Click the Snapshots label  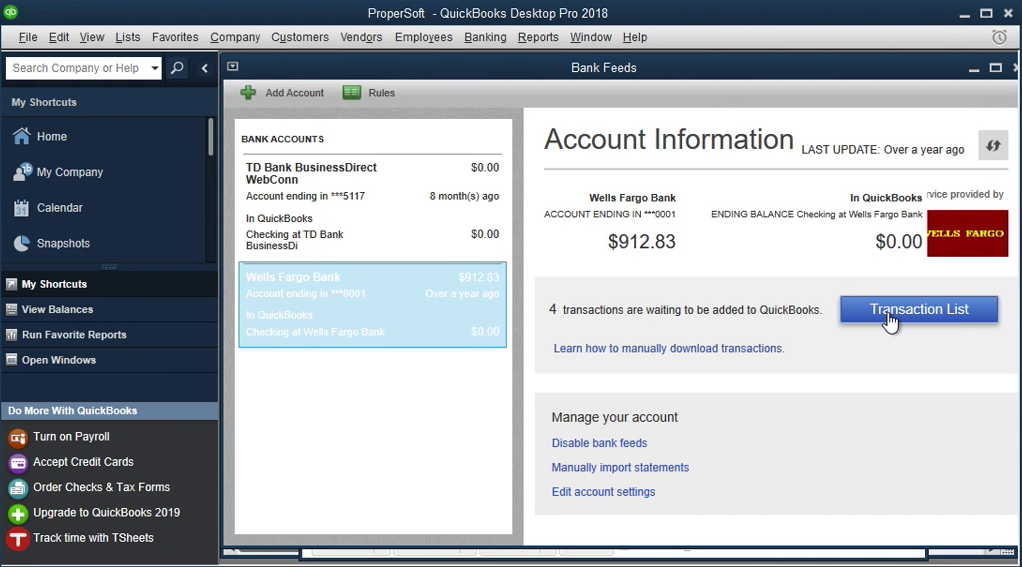(x=63, y=243)
